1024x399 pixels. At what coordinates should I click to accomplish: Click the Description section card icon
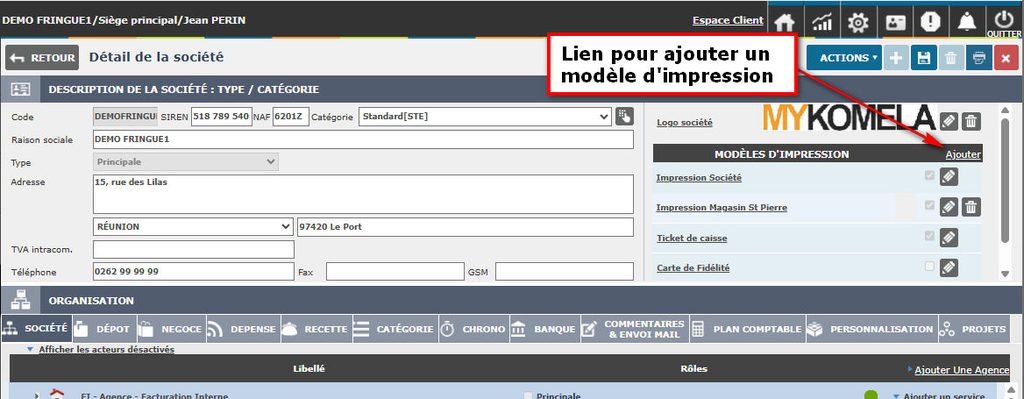click(21, 89)
